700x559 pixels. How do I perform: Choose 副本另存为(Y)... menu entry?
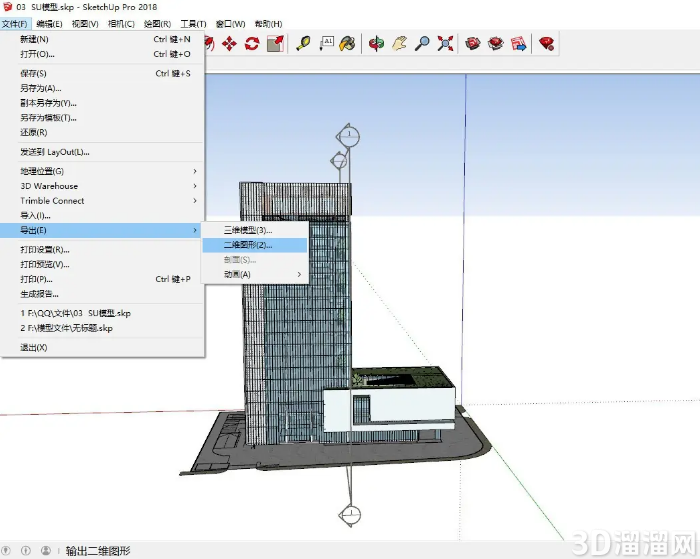tap(102, 103)
